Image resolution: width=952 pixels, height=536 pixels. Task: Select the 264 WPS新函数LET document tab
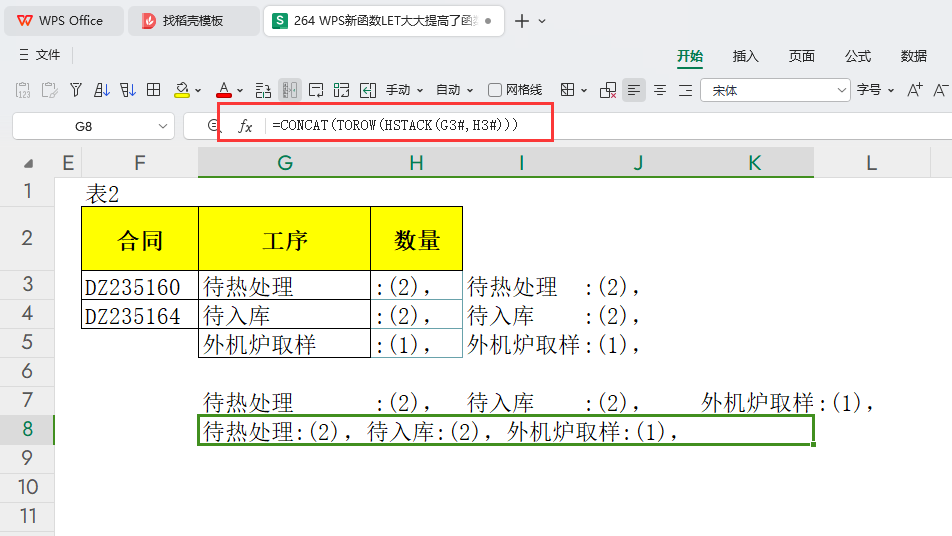pos(383,21)
